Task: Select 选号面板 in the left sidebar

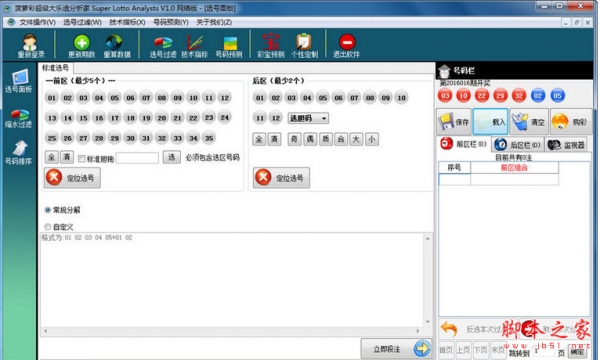Action: pos(19,80)
